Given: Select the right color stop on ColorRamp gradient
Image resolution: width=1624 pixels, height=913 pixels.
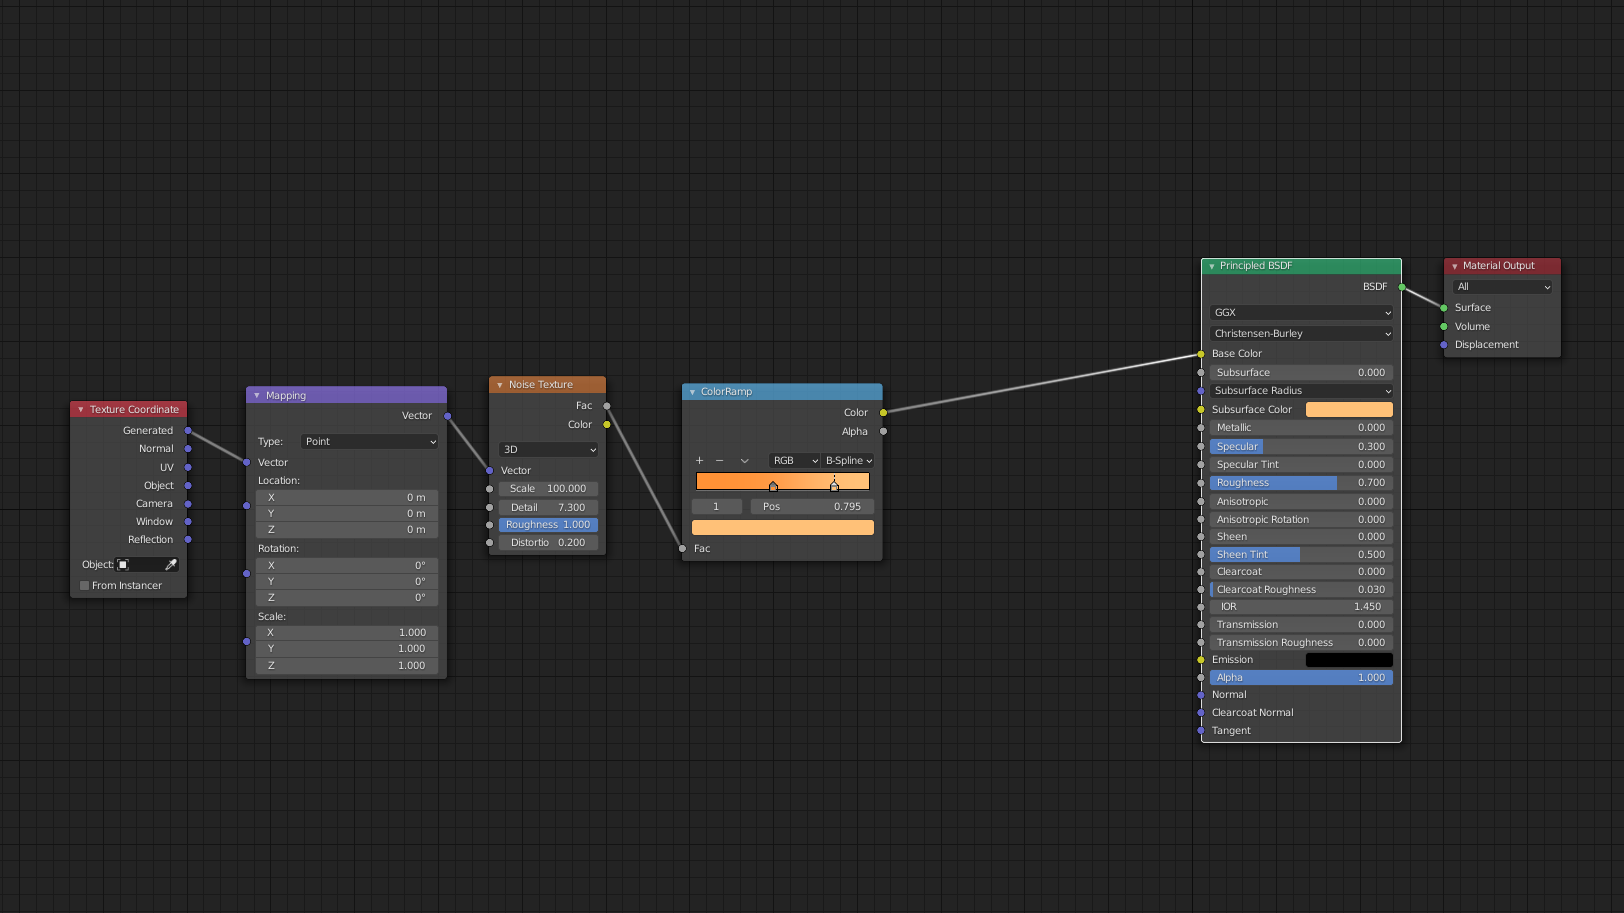Looking at the screenshot, I should [834, 485].
